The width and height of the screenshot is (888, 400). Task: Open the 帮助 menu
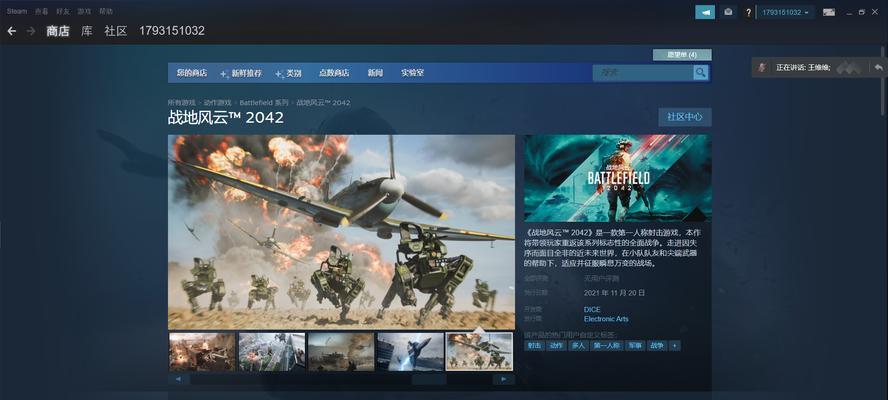[105, 11]
